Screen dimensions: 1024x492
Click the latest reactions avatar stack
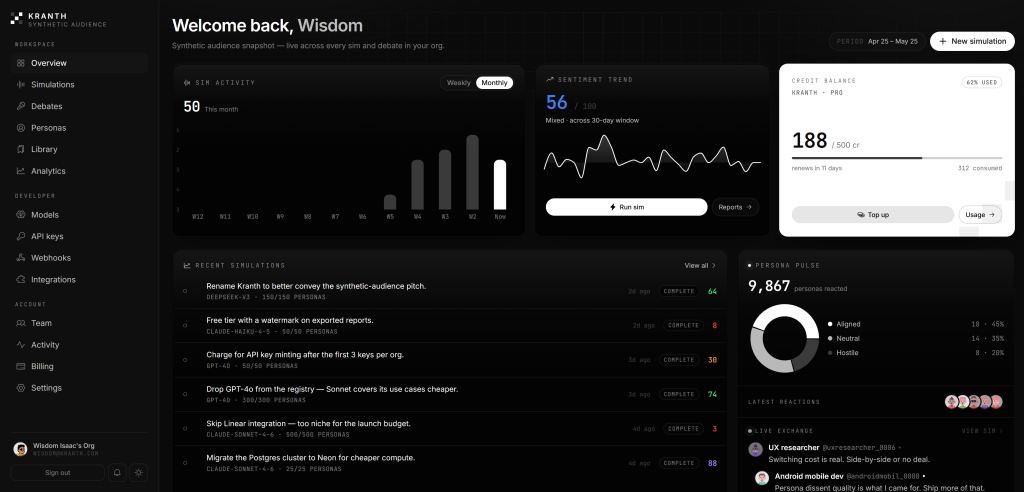(x=974, y=402)
